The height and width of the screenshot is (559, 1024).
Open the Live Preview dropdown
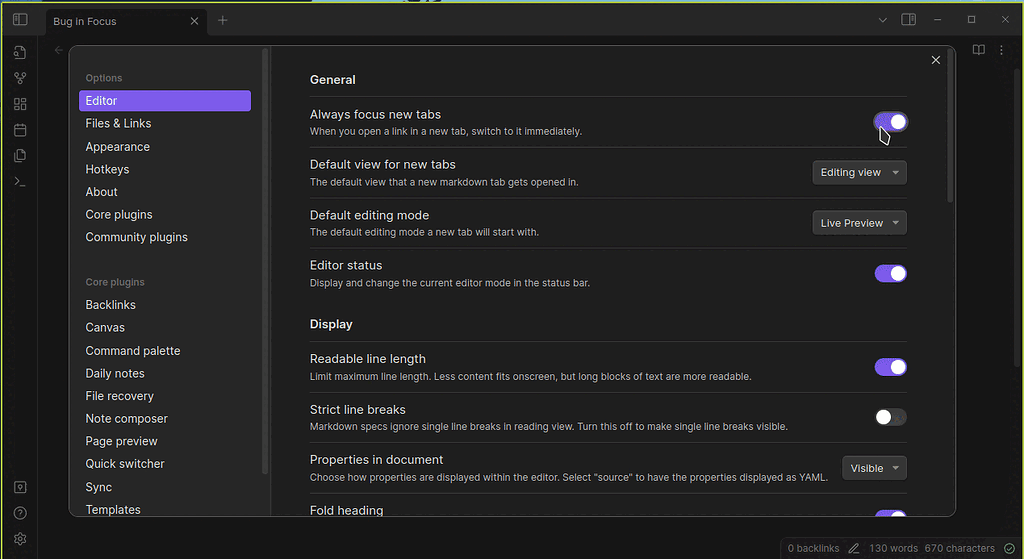click(x=859, y=223)
